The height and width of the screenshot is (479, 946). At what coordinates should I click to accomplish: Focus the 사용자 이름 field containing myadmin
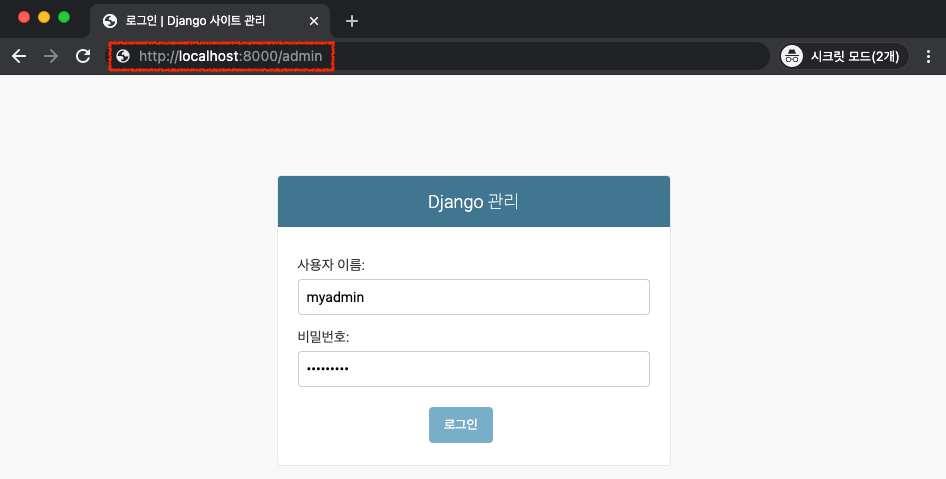(474, 297)
